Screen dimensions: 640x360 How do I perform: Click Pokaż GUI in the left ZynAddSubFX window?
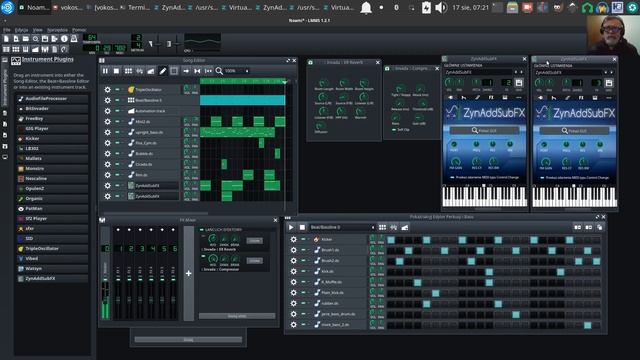click(484, 130)
